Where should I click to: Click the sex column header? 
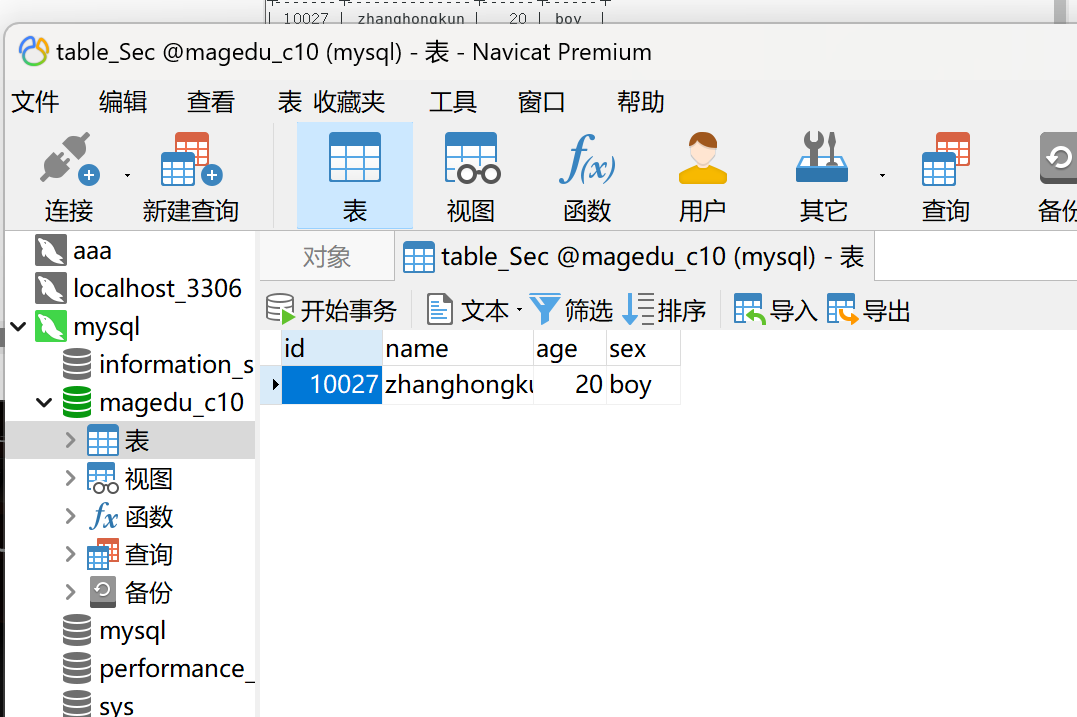[x=643, y=348]
